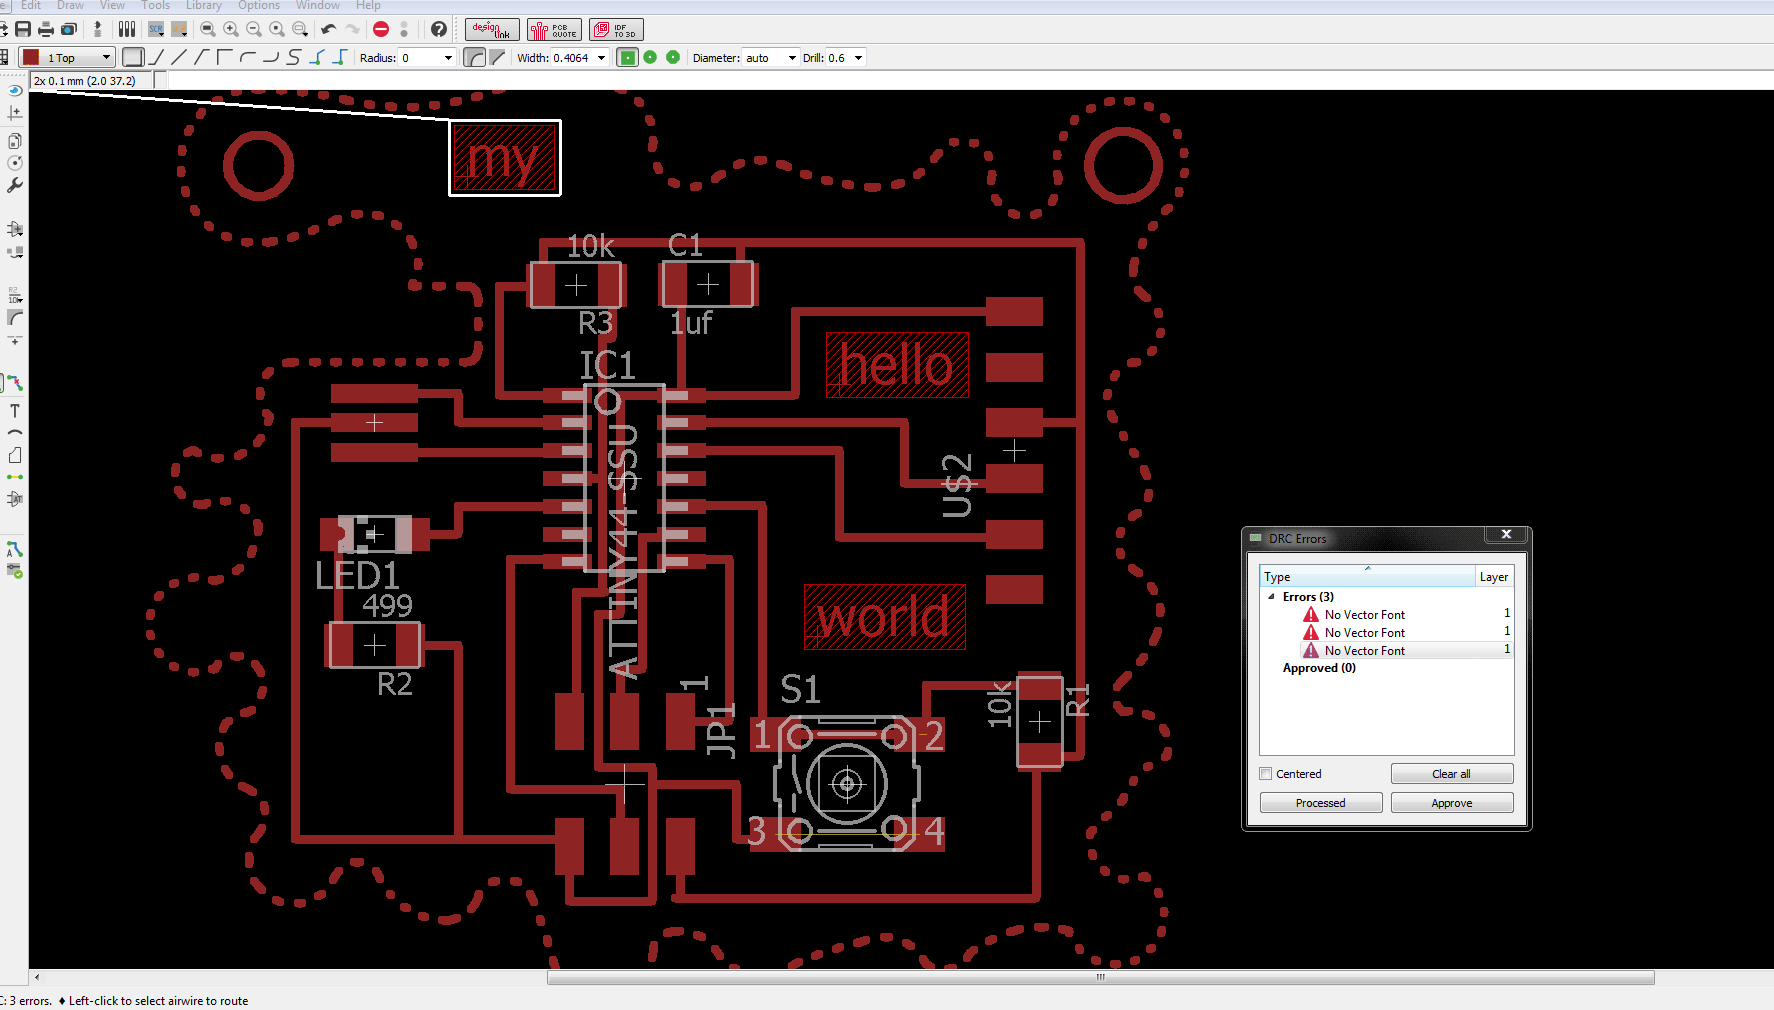
Task: Click the Undo arrow icon
Action: tap(328, 29)
